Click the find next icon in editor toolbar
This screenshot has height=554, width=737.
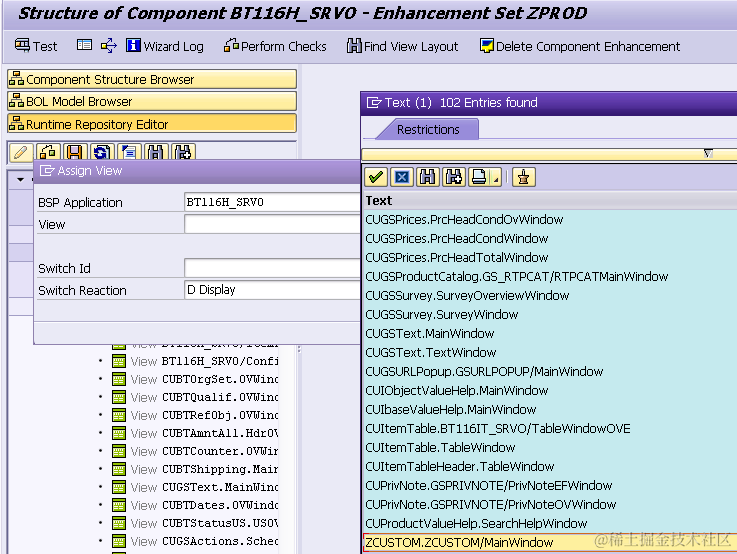point(183,152)
